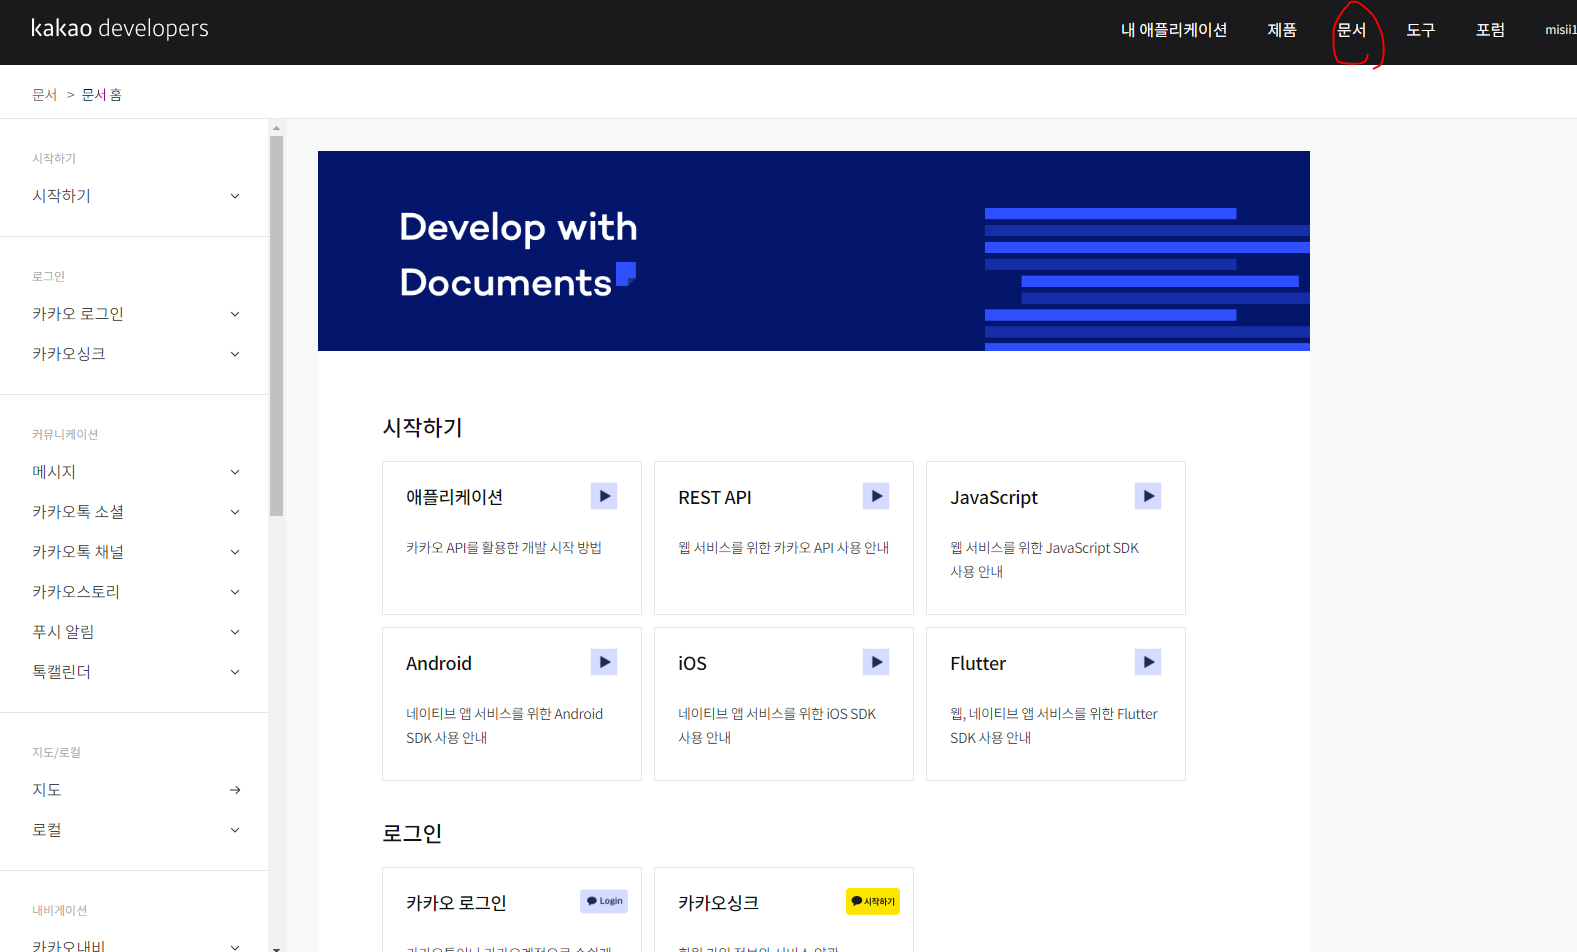
Task: Open iOS card title
Action: pyautogui.click(x=692, y=663)
